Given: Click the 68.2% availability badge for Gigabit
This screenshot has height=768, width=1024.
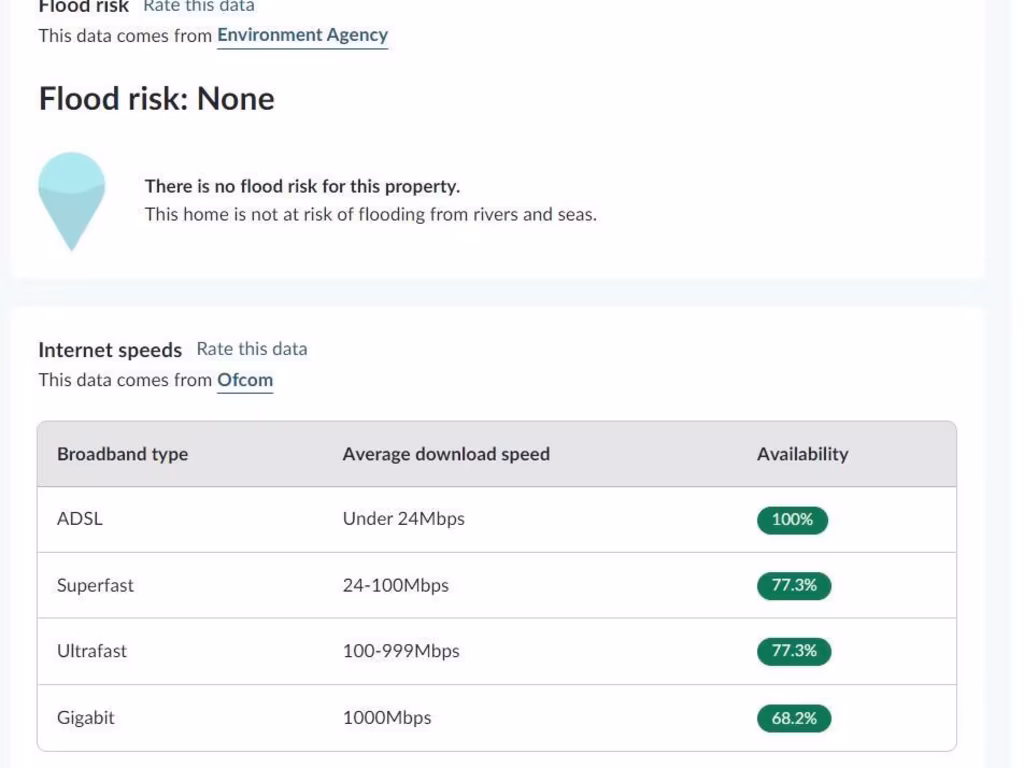Looking at the screenshot, I should (793, 718).
